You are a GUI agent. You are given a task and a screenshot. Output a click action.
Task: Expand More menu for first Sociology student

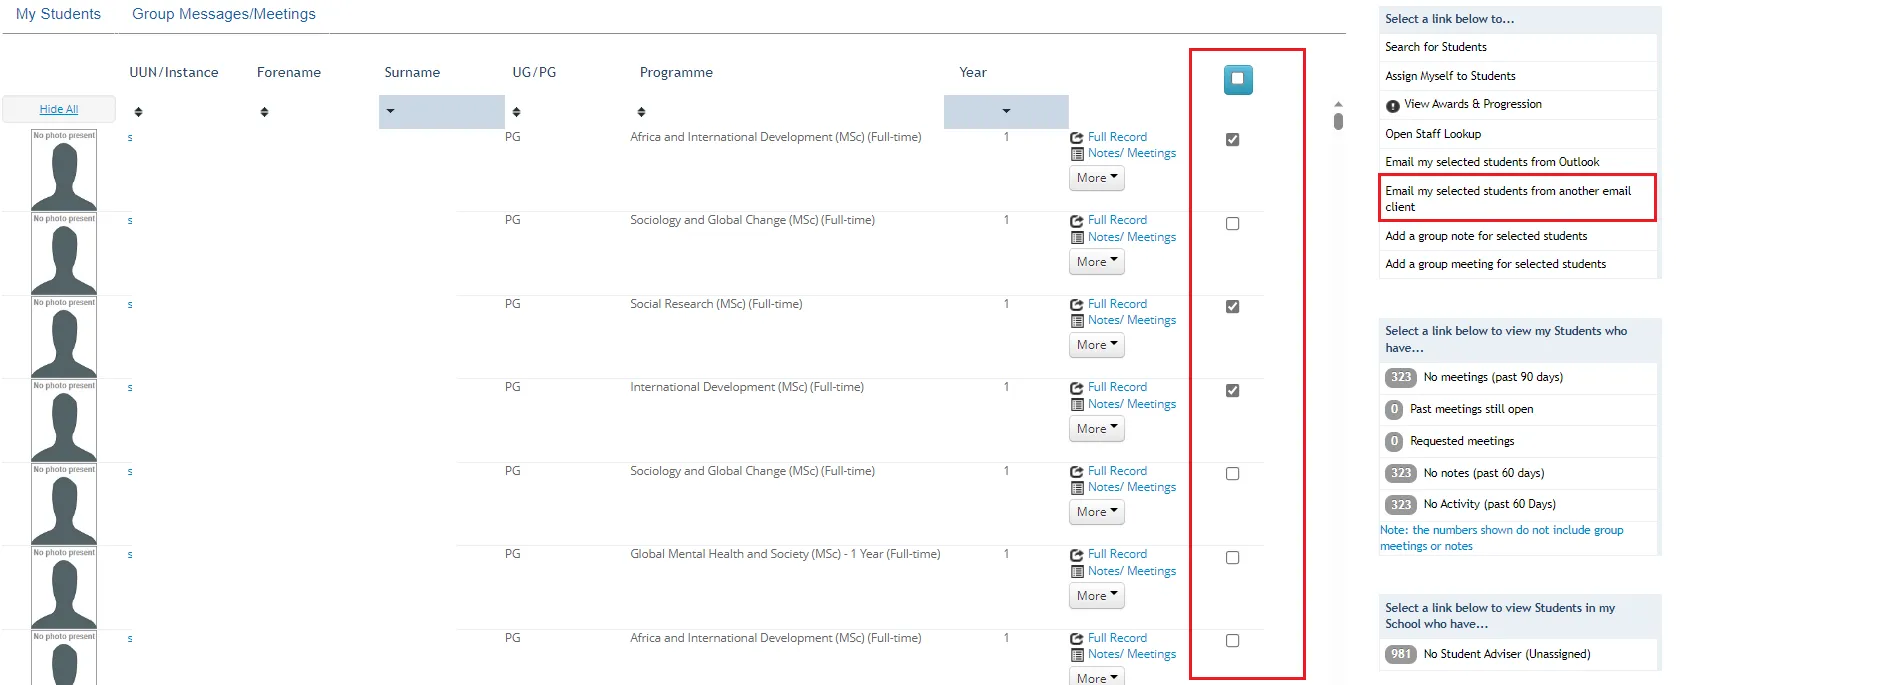(1097, 262)
